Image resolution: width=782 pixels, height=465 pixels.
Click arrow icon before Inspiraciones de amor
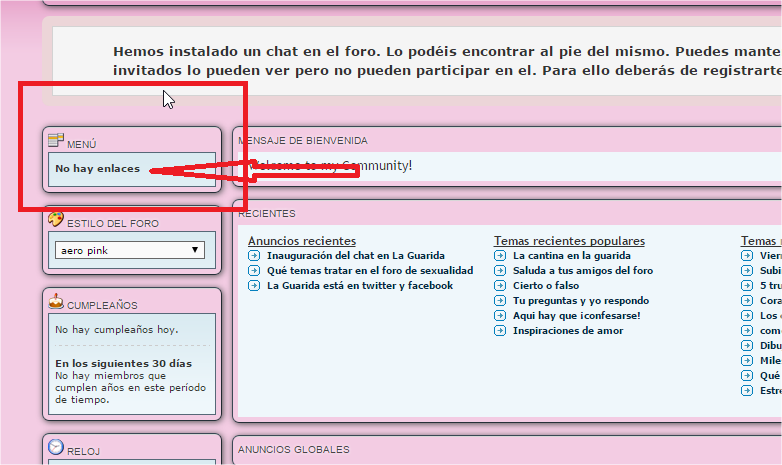click(500, 331)
